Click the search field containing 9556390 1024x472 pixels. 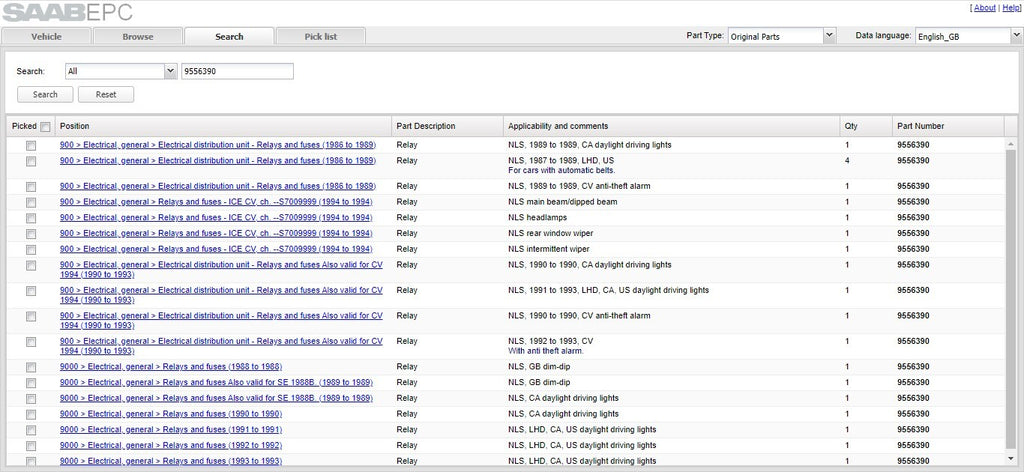237,71
